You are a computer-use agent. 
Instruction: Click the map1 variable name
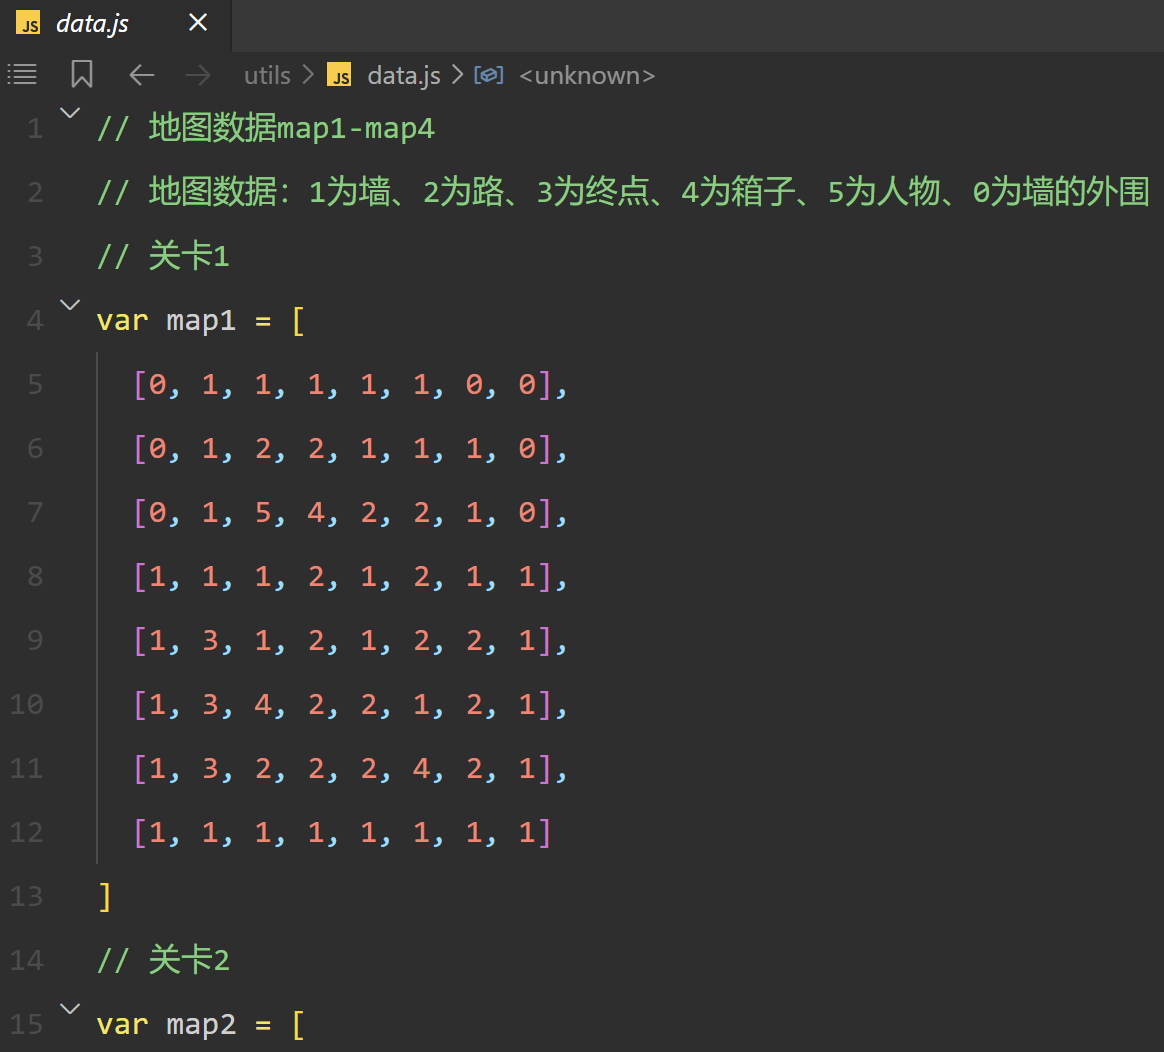pyautogui.click(x=201, y=319)
